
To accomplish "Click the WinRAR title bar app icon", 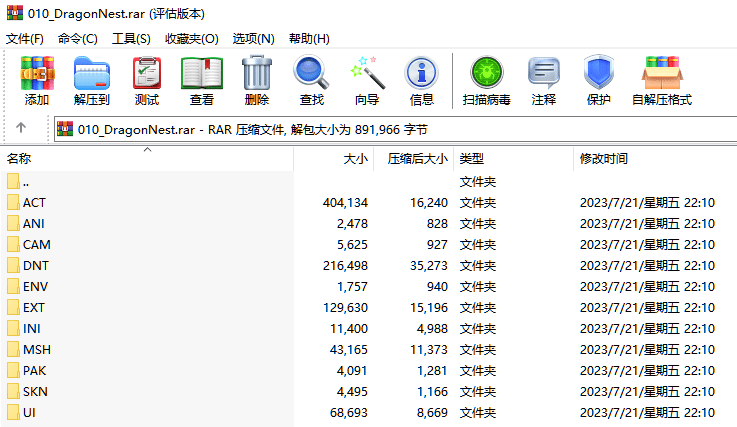I will click(15, 13).
